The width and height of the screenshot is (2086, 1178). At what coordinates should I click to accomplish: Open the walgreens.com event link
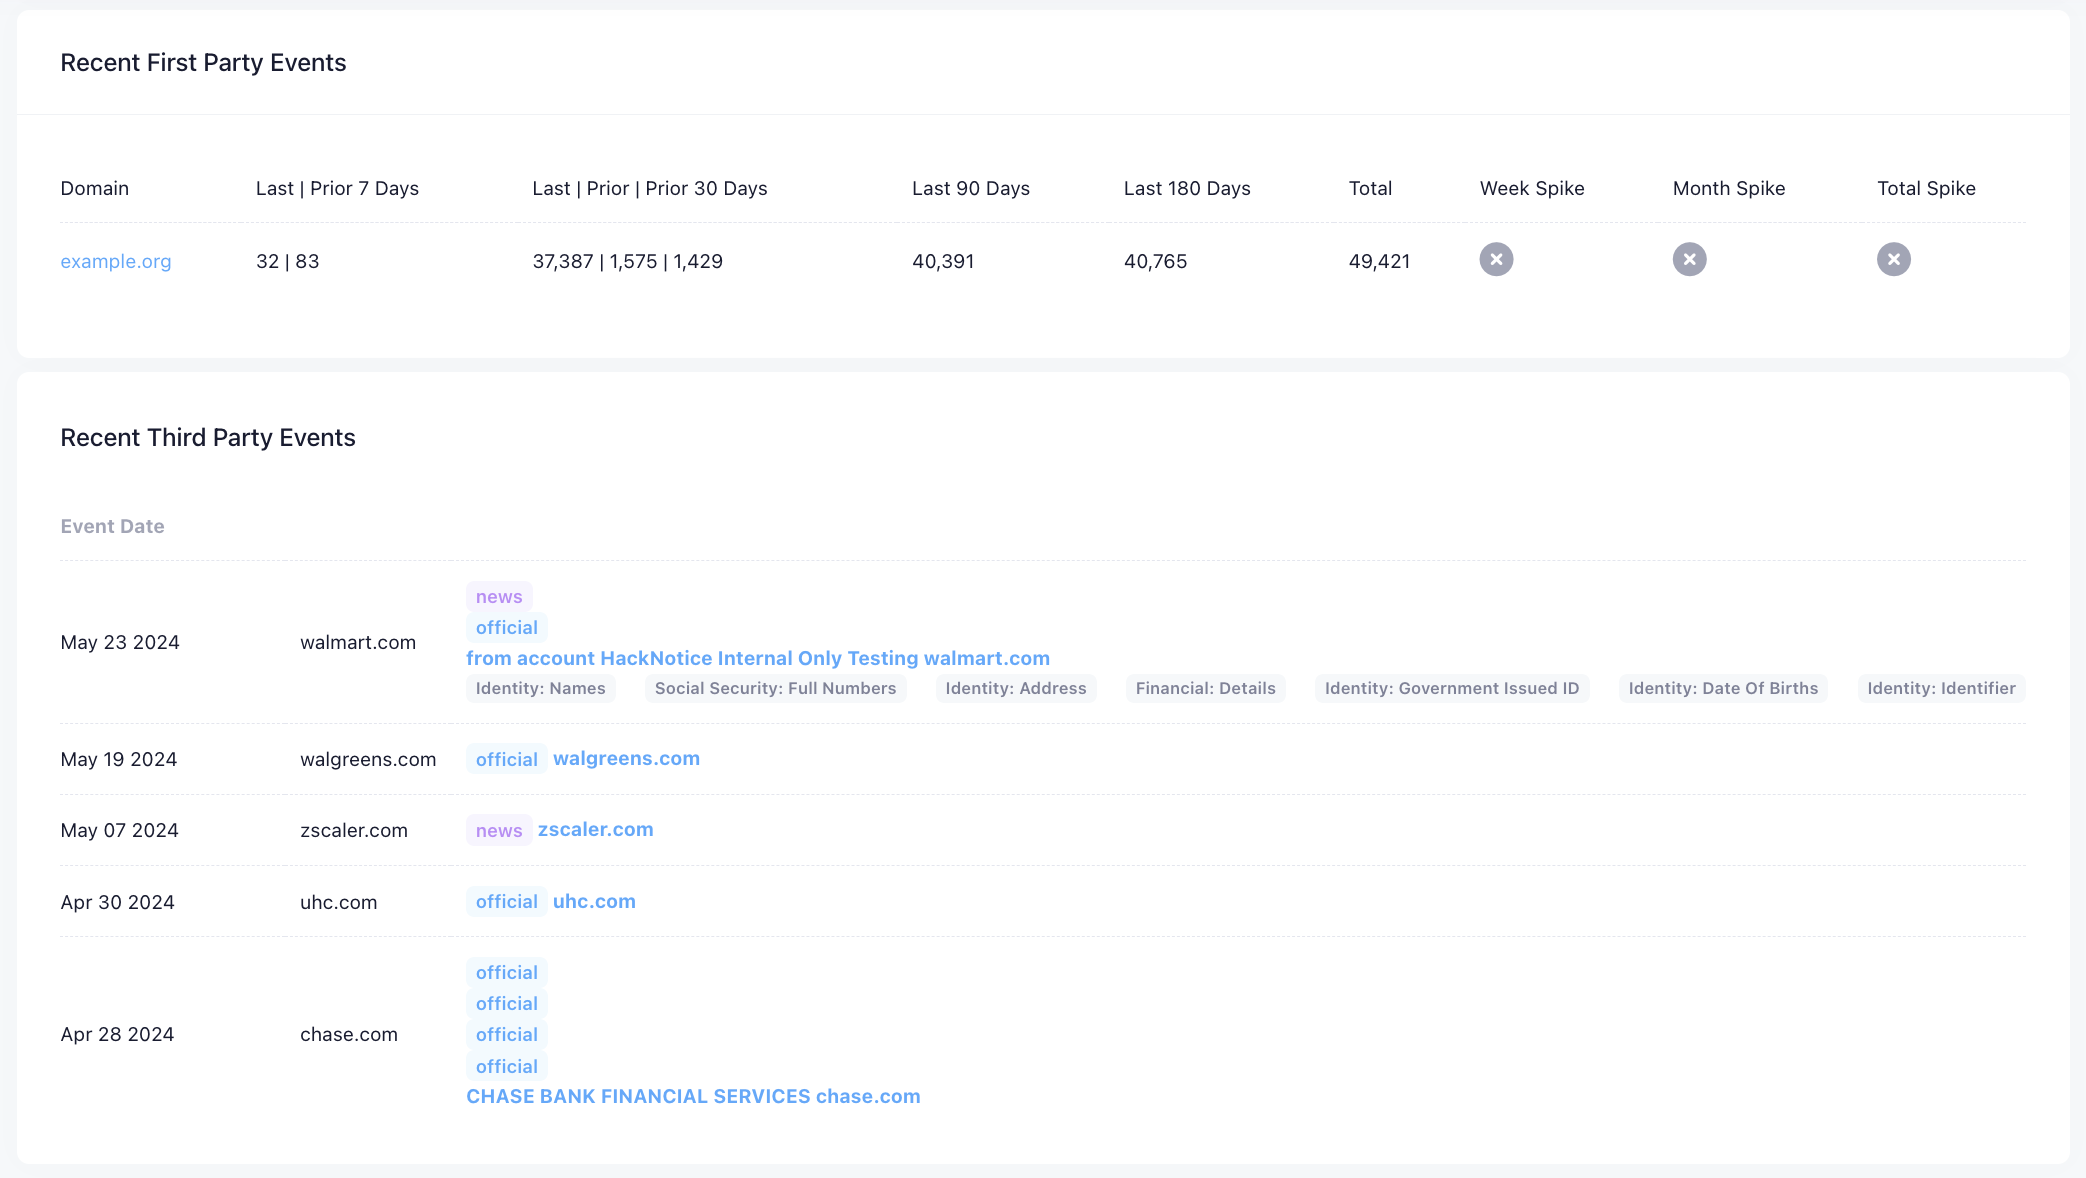point(626,759)
